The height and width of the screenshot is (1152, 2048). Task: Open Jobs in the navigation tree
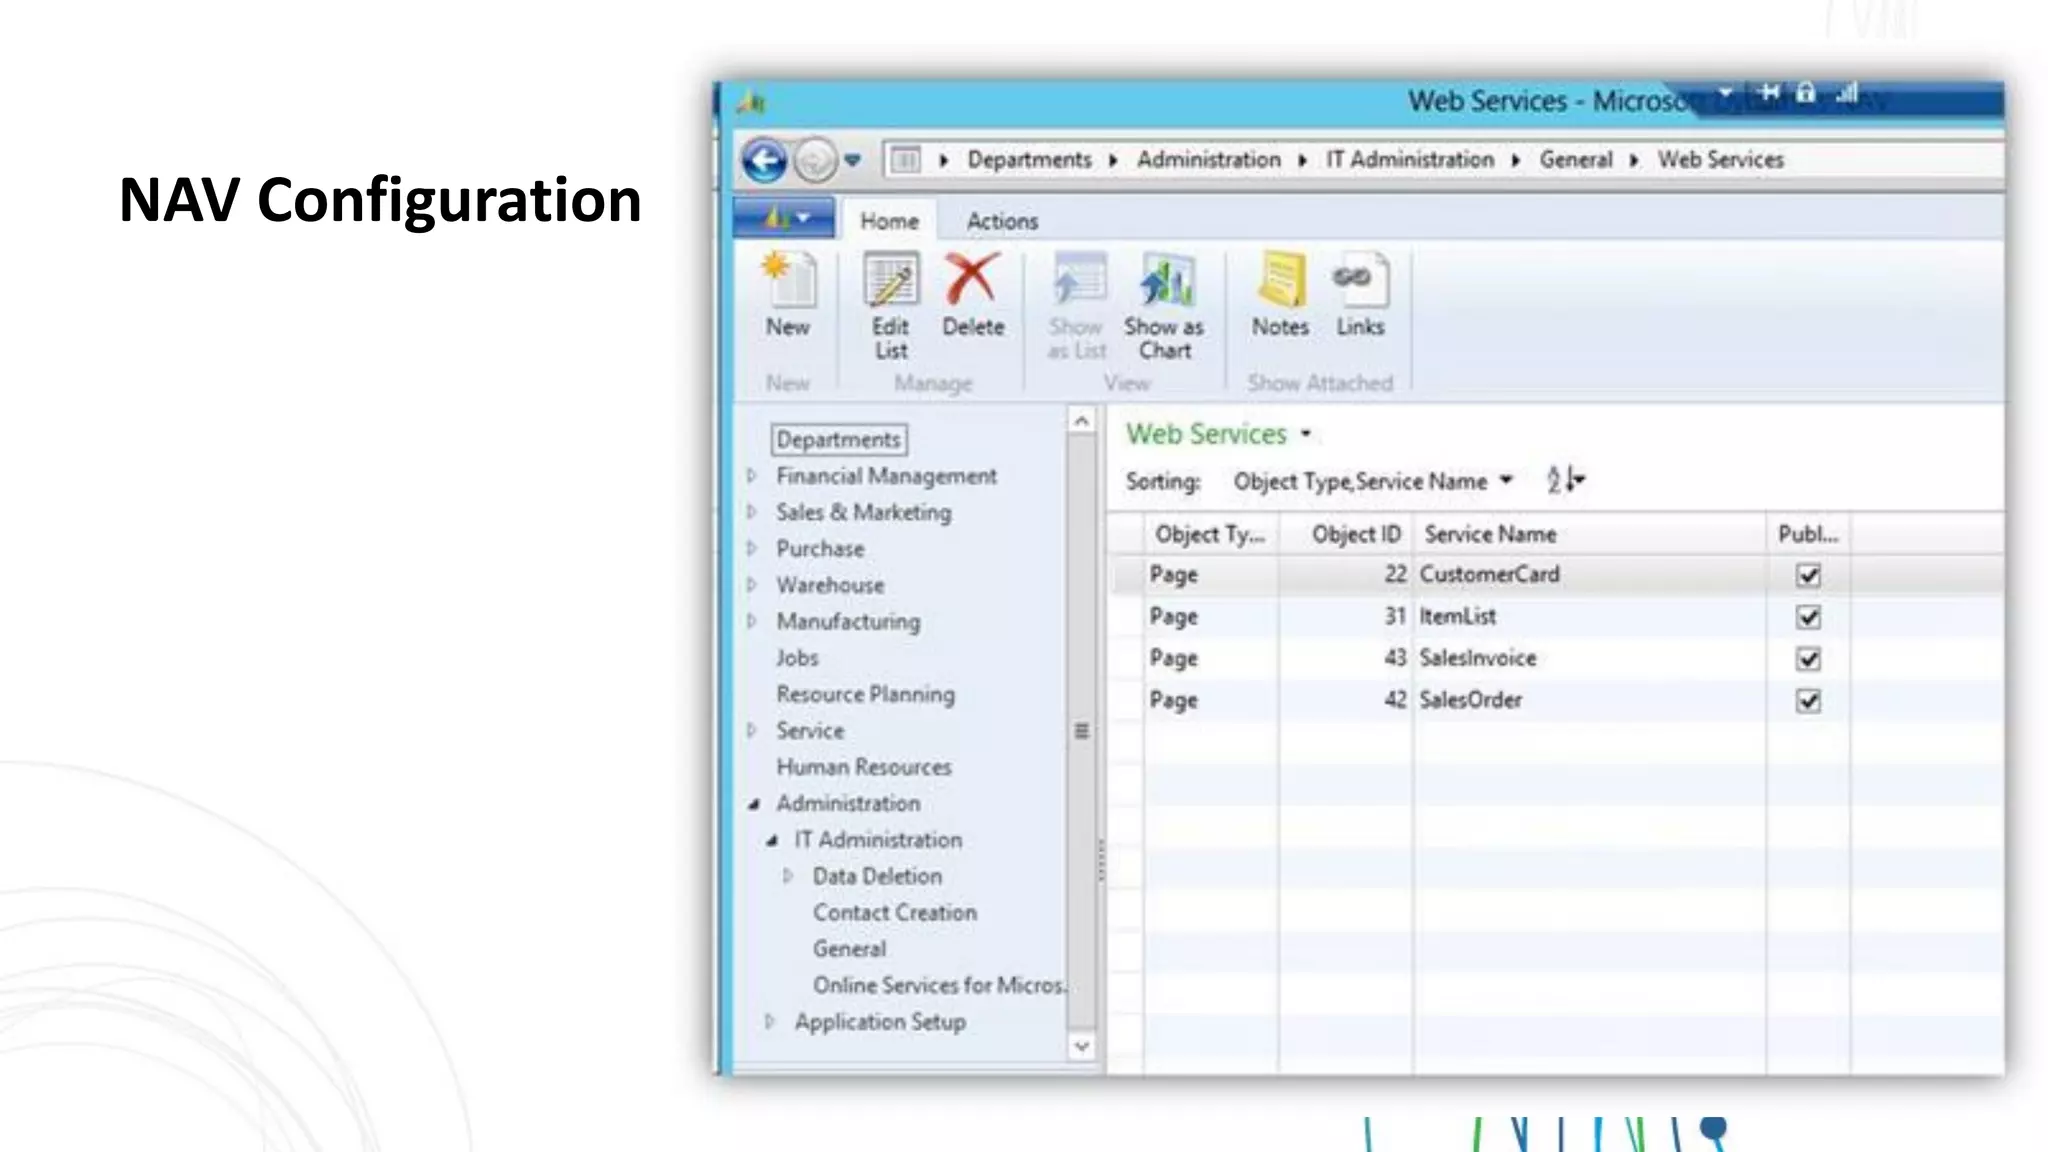coord(797,658)
